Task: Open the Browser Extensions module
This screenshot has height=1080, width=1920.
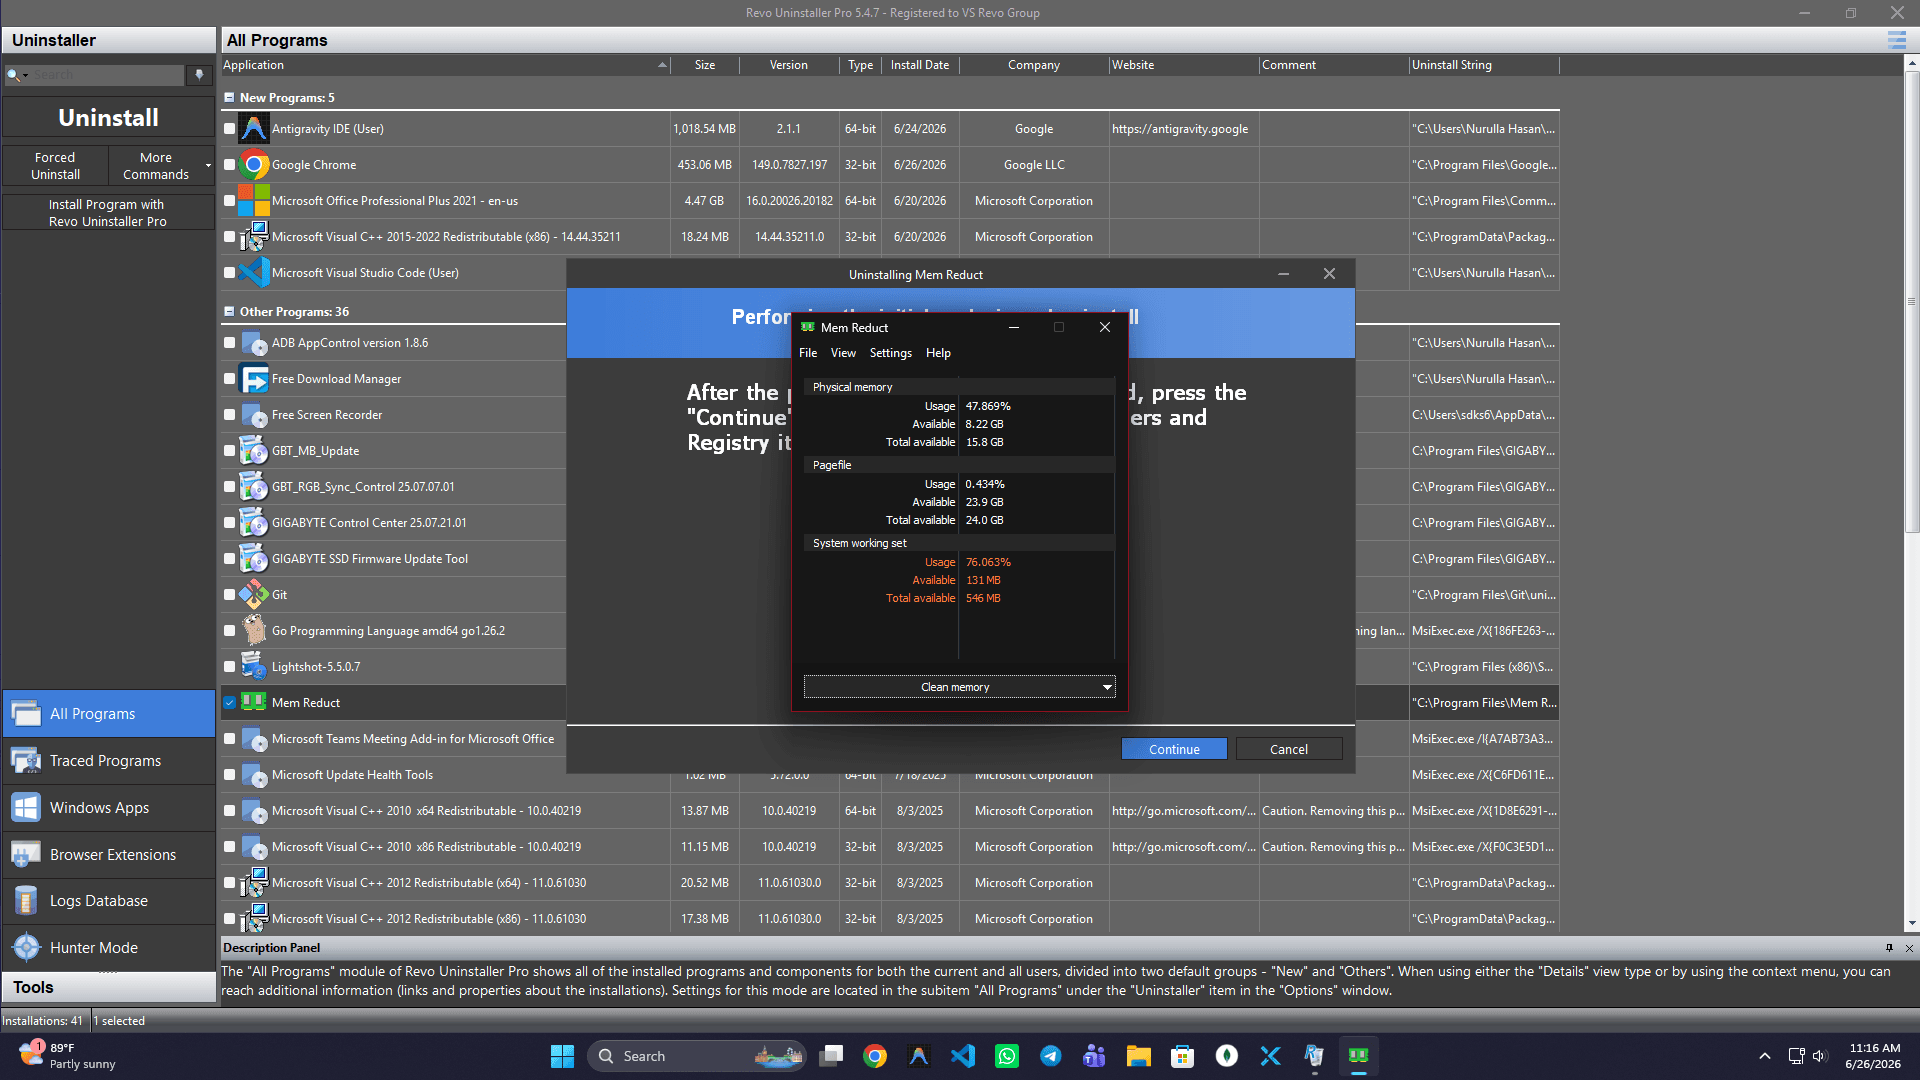Action: 108,854
